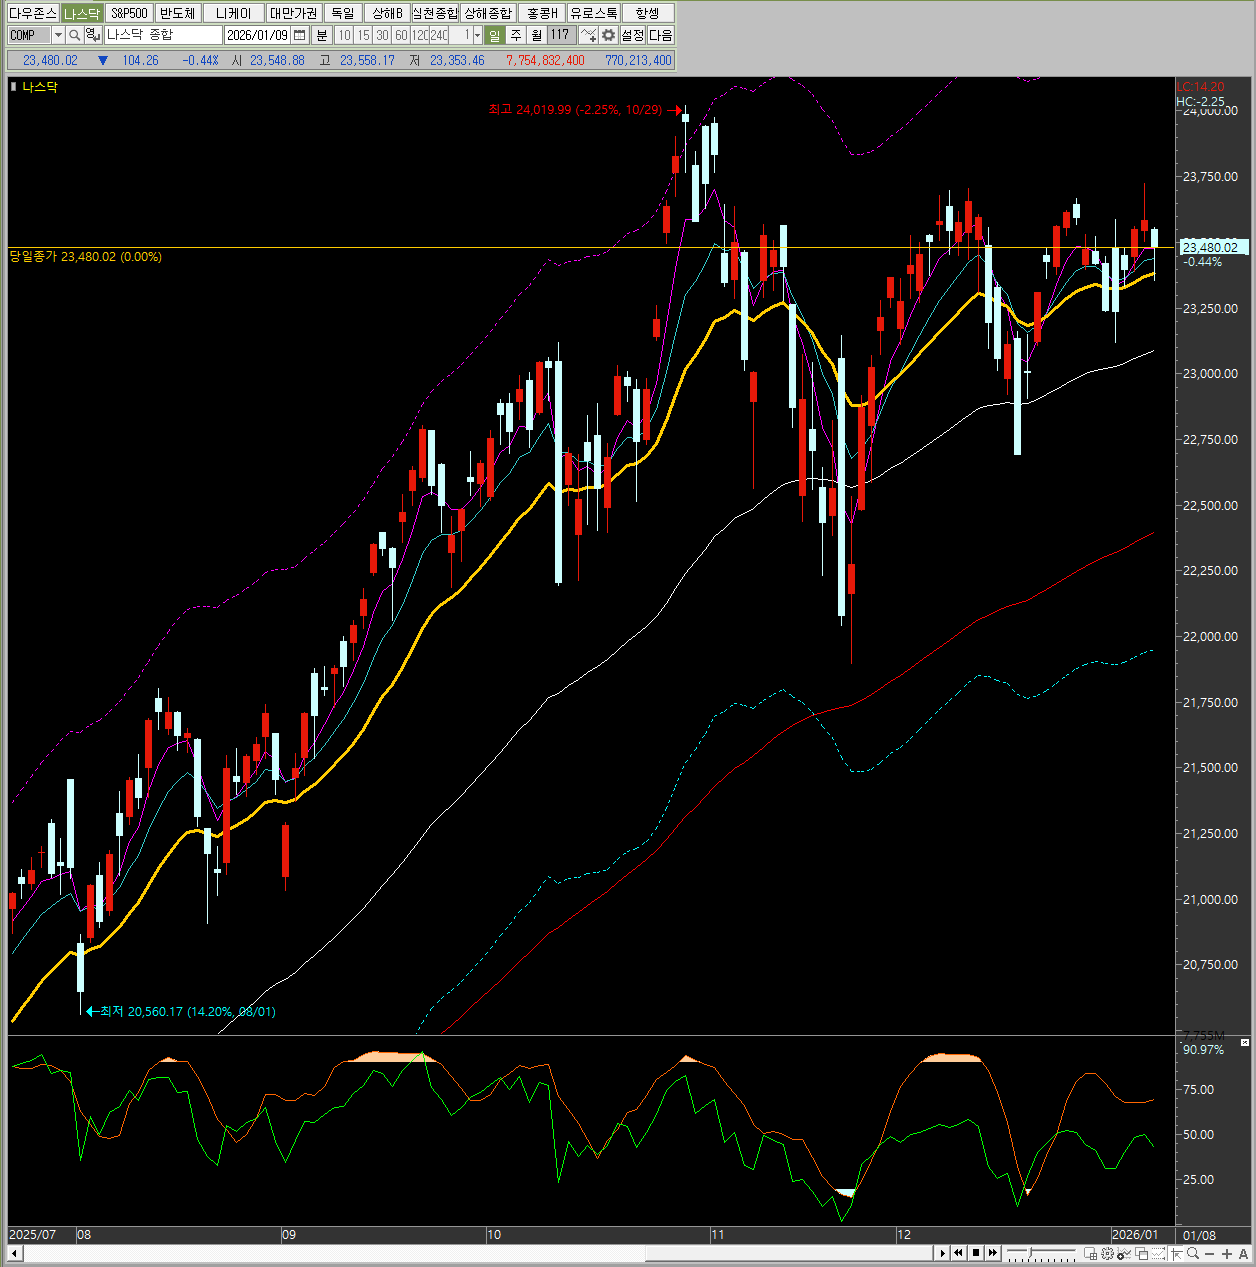This screenshot has height=1267, width=1256.
Task: Adjust the playback speed slider handle
Action: 1030,1253
